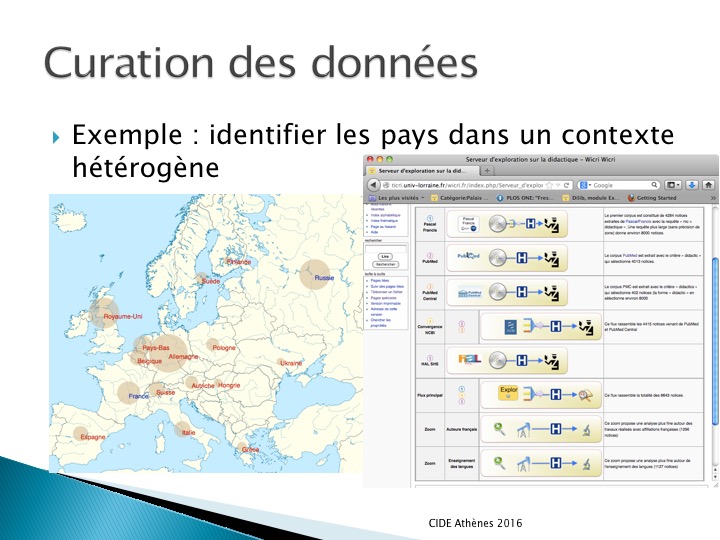Open the Aide sidebar link

pos(374,232)
